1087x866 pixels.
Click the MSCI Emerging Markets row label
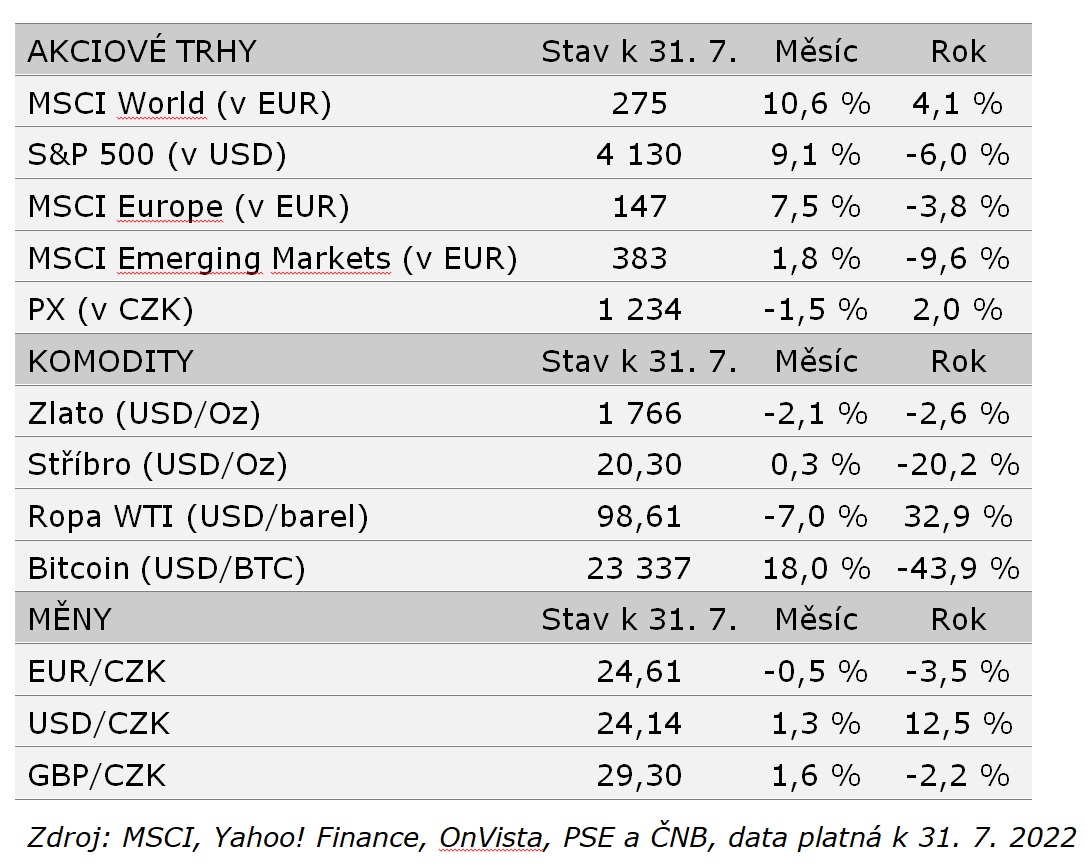pos(272,259)
